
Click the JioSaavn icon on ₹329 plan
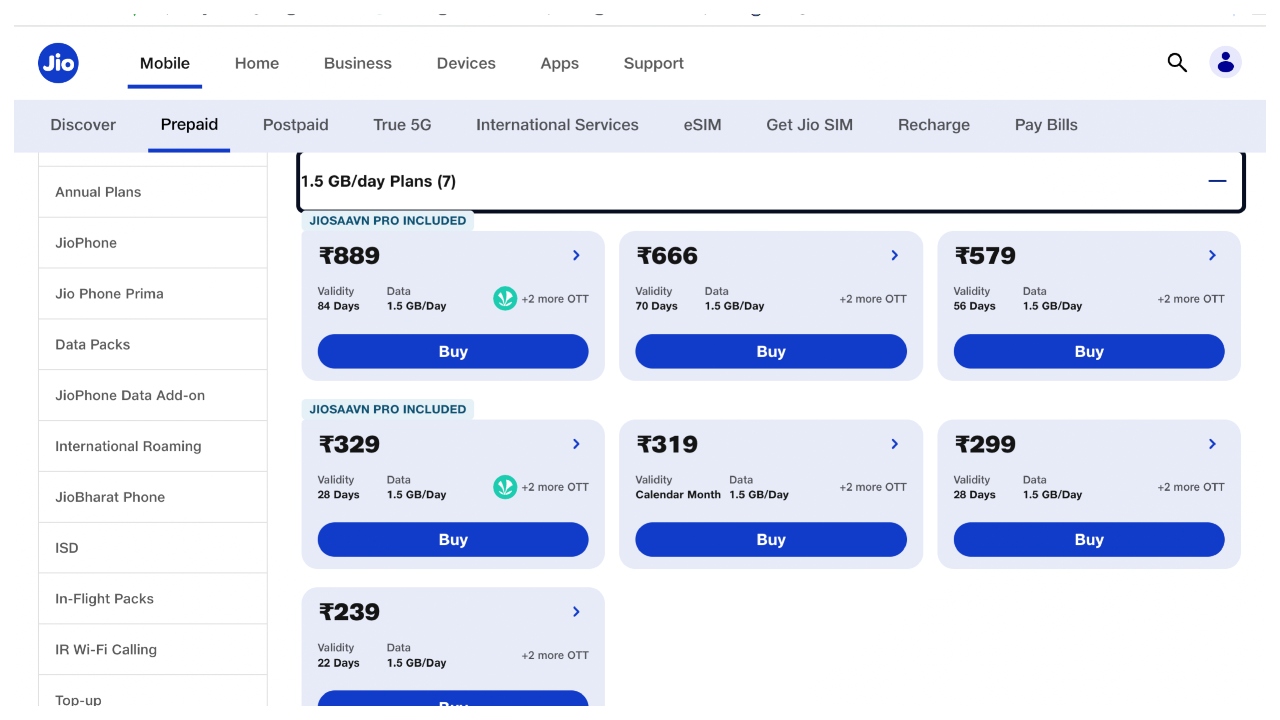(505, 487)
